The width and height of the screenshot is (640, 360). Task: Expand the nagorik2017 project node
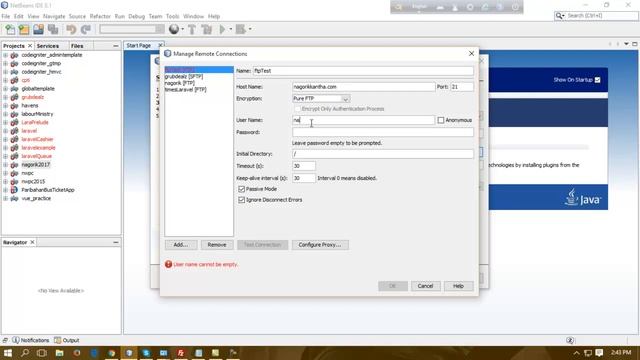point(5,164)
